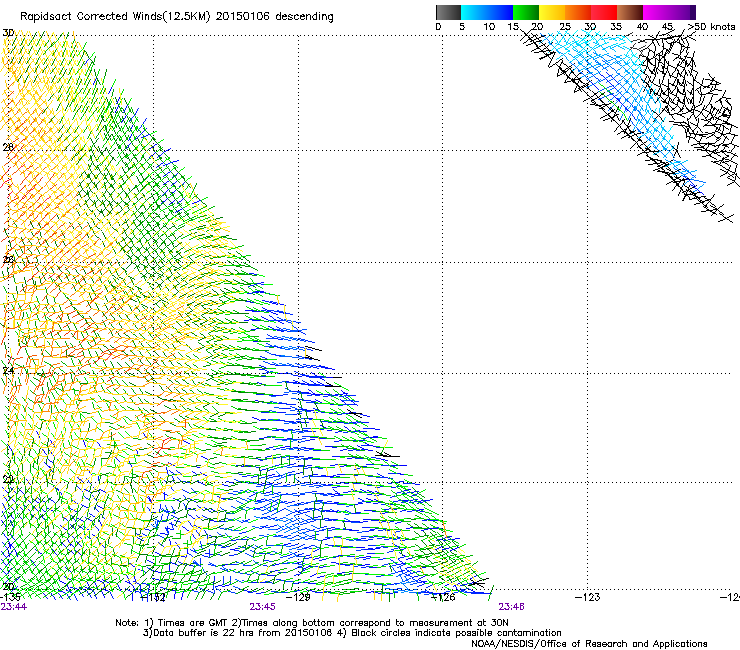Click the purple time label '23:46'

512,607
